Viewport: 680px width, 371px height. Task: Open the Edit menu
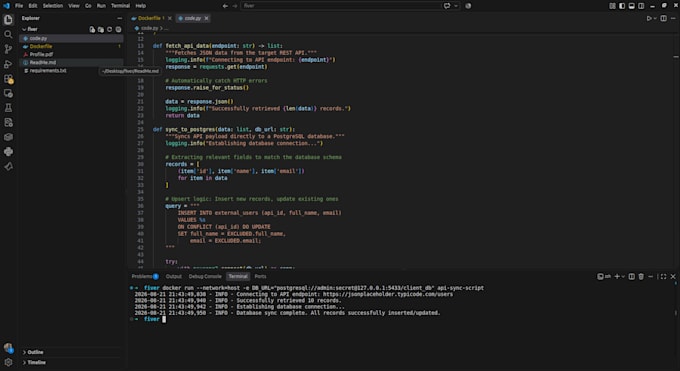[x=33, y=6]
